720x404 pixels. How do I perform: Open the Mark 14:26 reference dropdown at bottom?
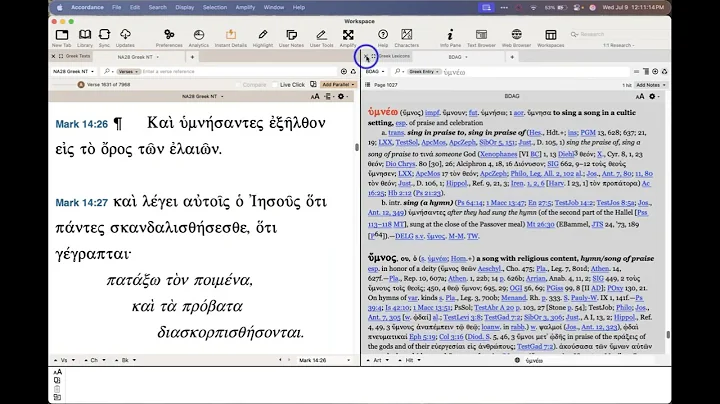[324, 360]
